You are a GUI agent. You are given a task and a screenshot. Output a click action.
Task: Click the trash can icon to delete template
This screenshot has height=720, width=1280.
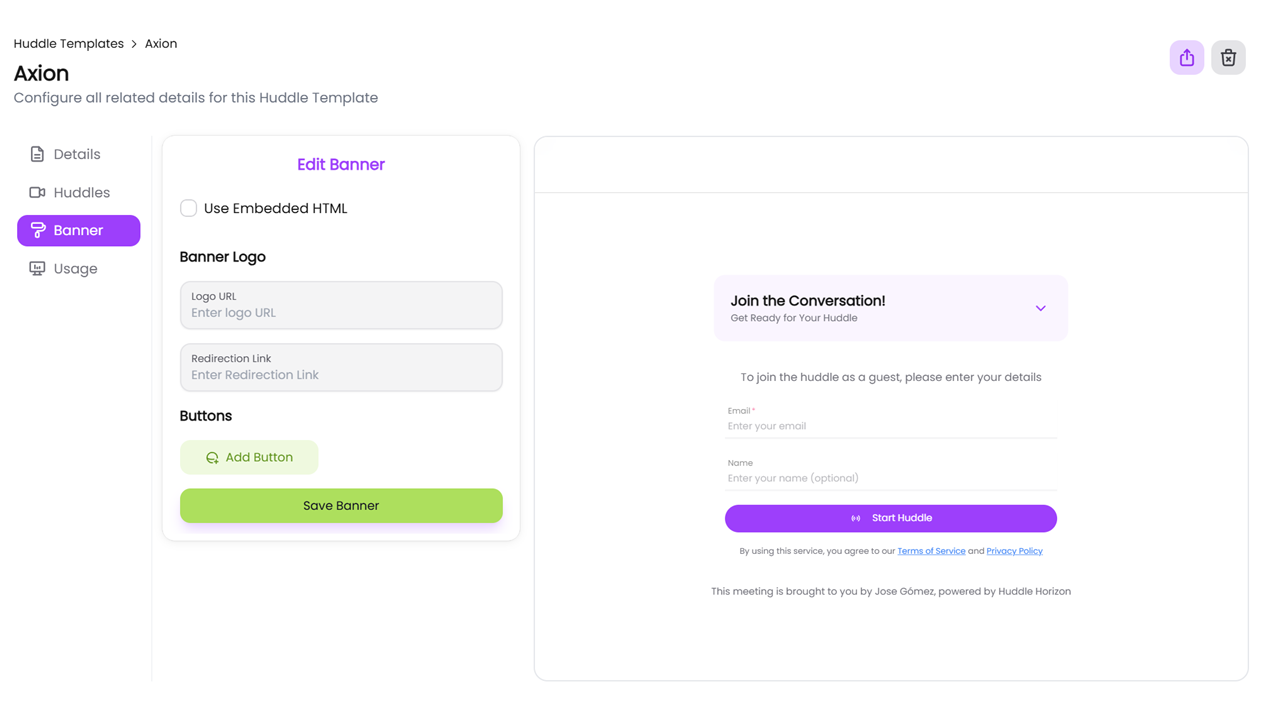pyautogui.click(x=1228, y=57)
